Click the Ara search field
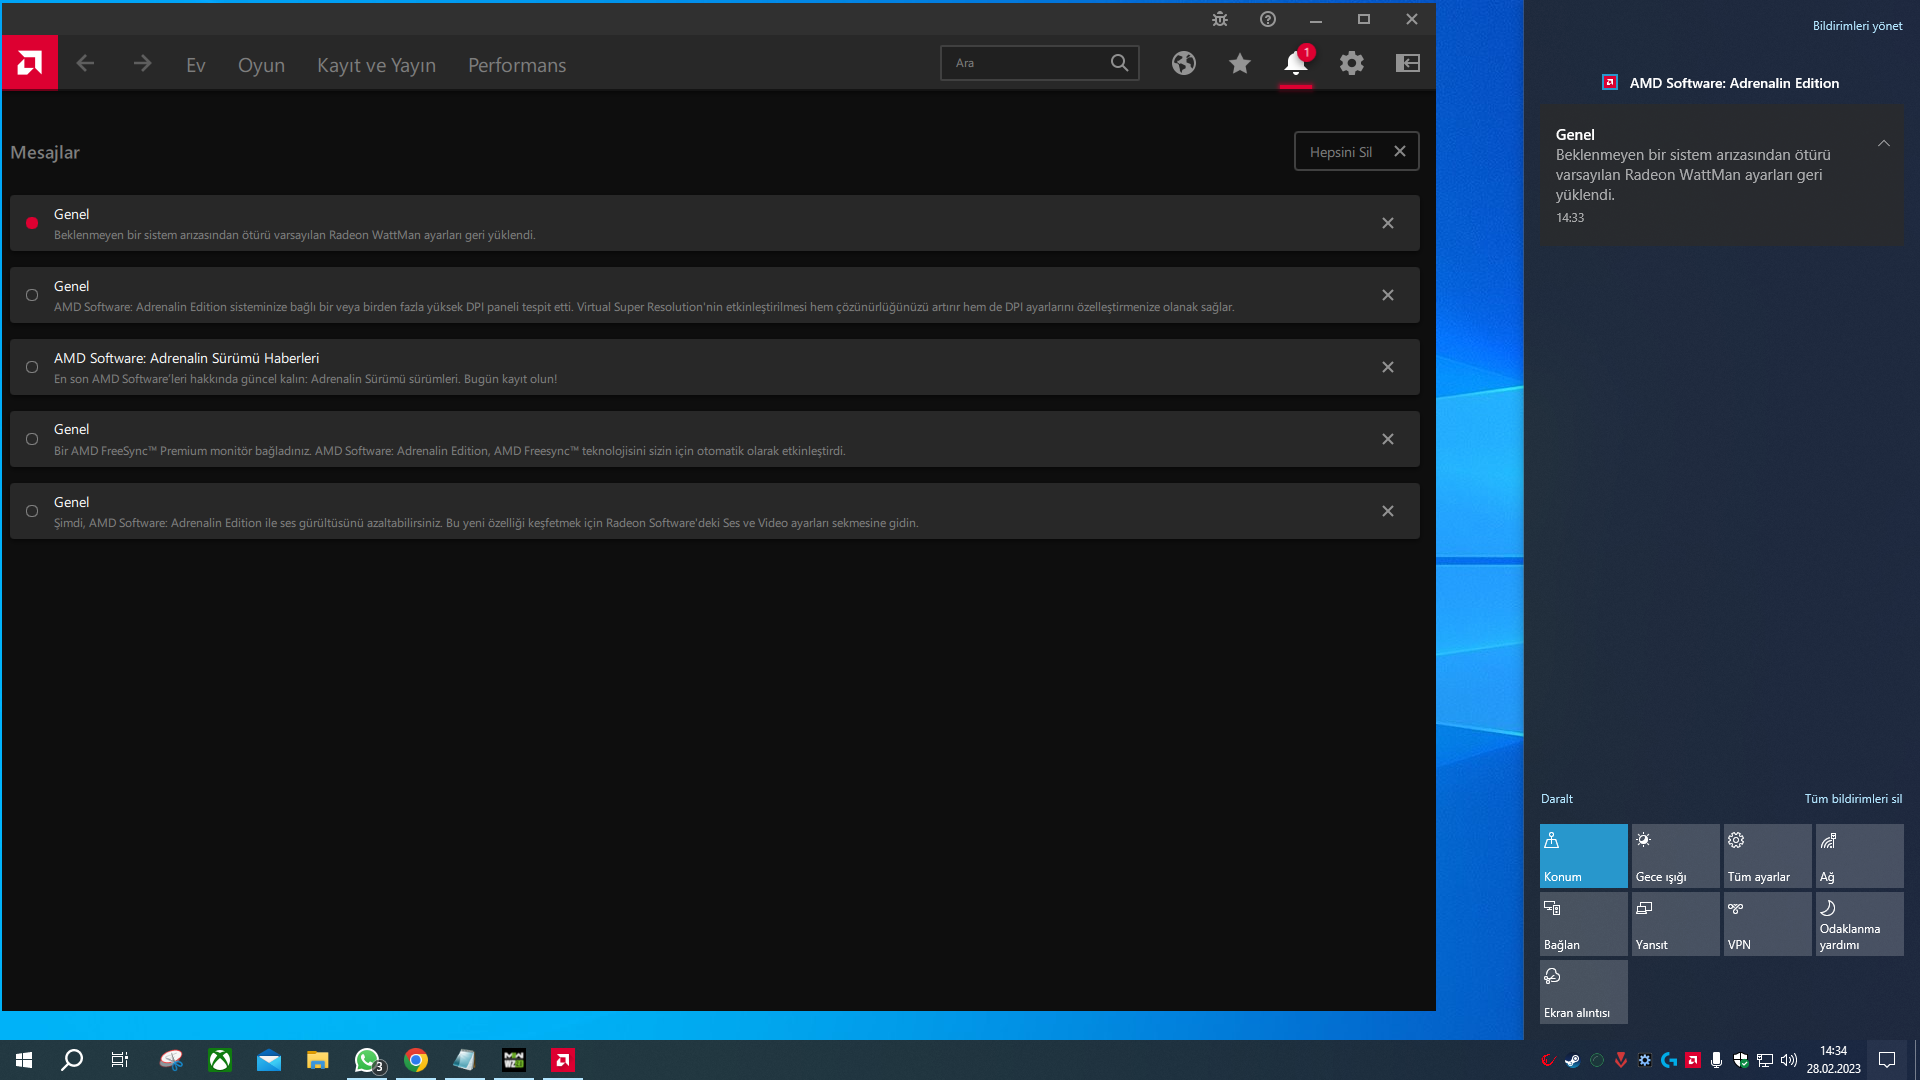 [1025, 63]
